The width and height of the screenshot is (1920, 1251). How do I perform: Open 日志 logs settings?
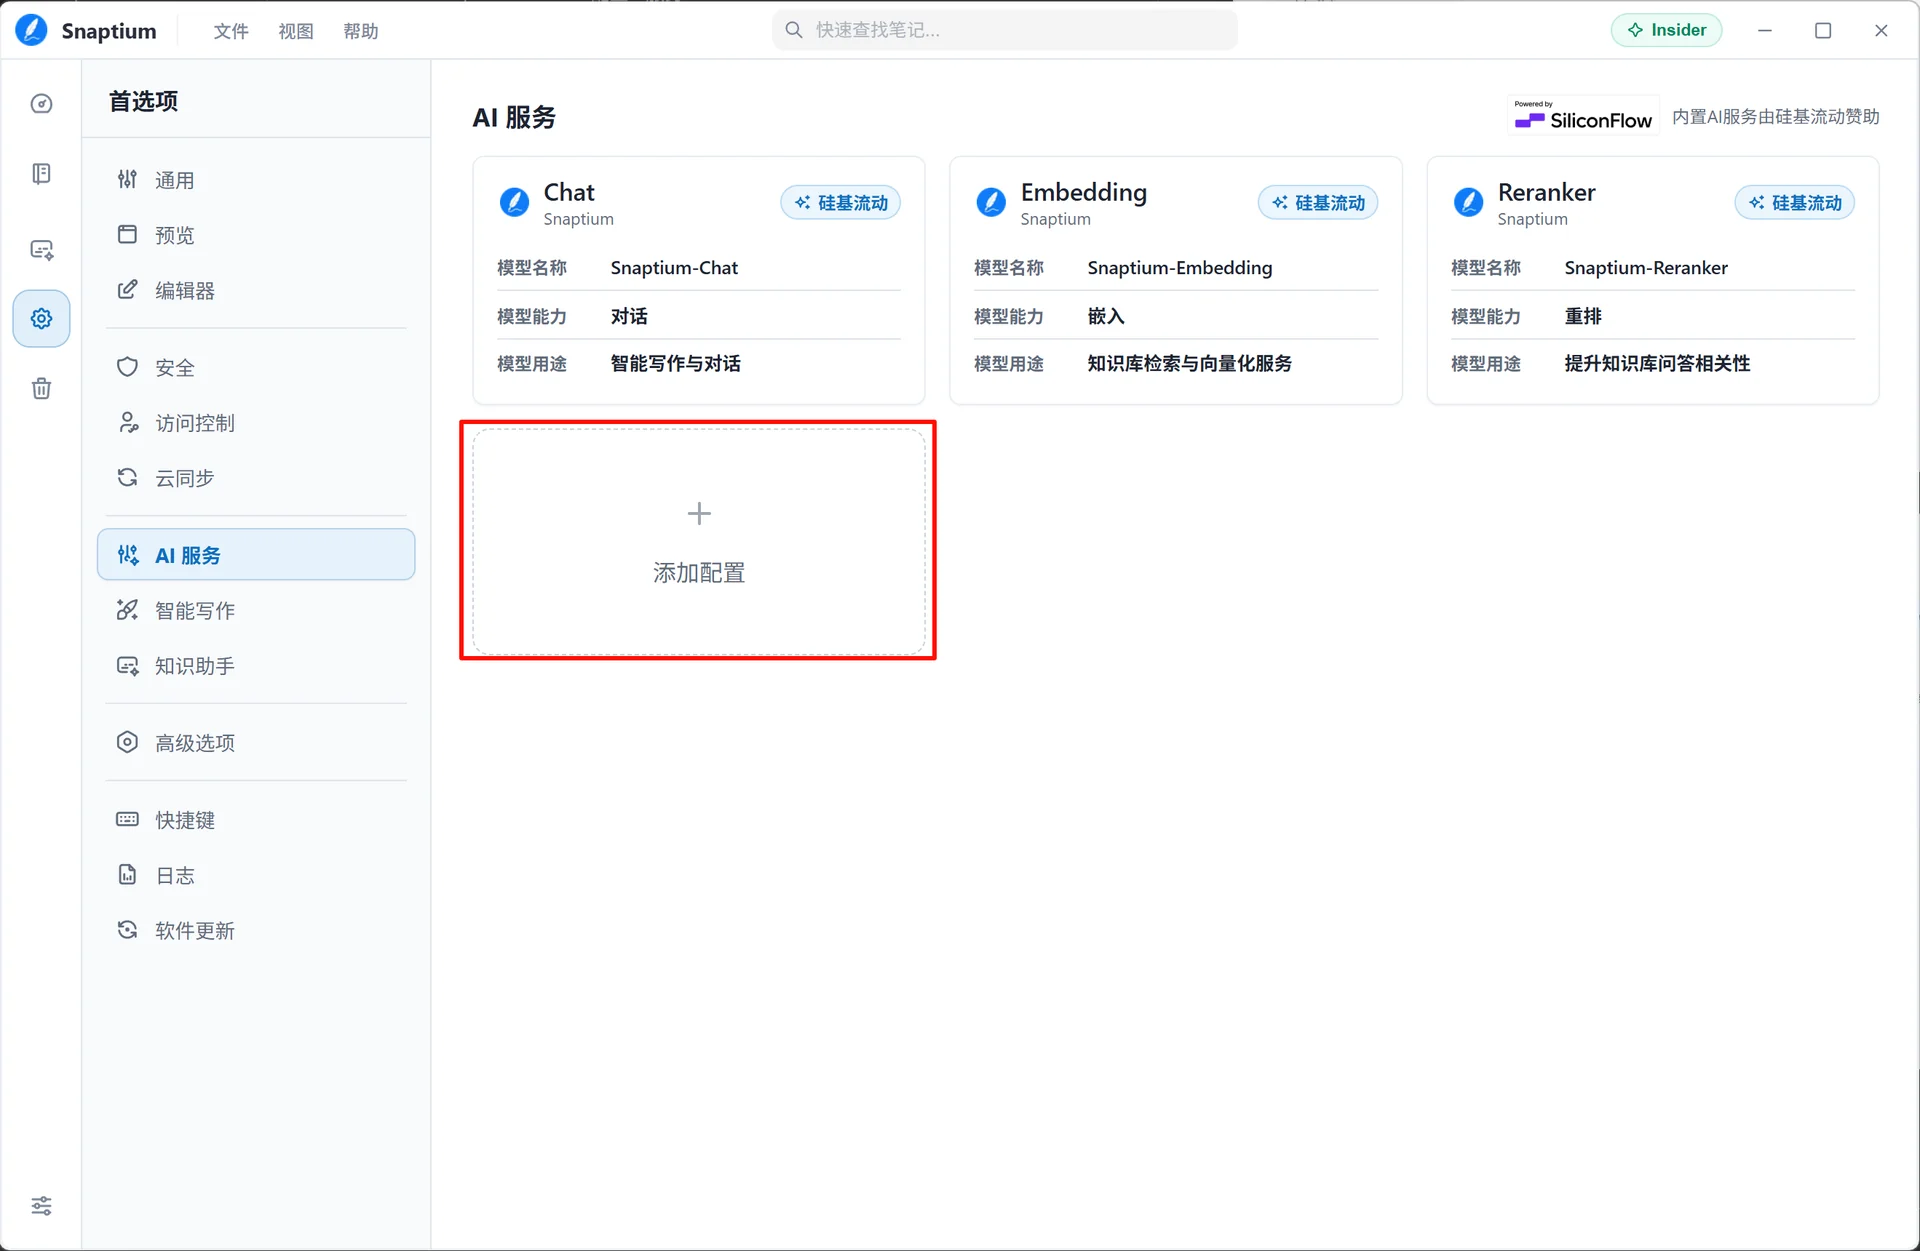point(256,876)
